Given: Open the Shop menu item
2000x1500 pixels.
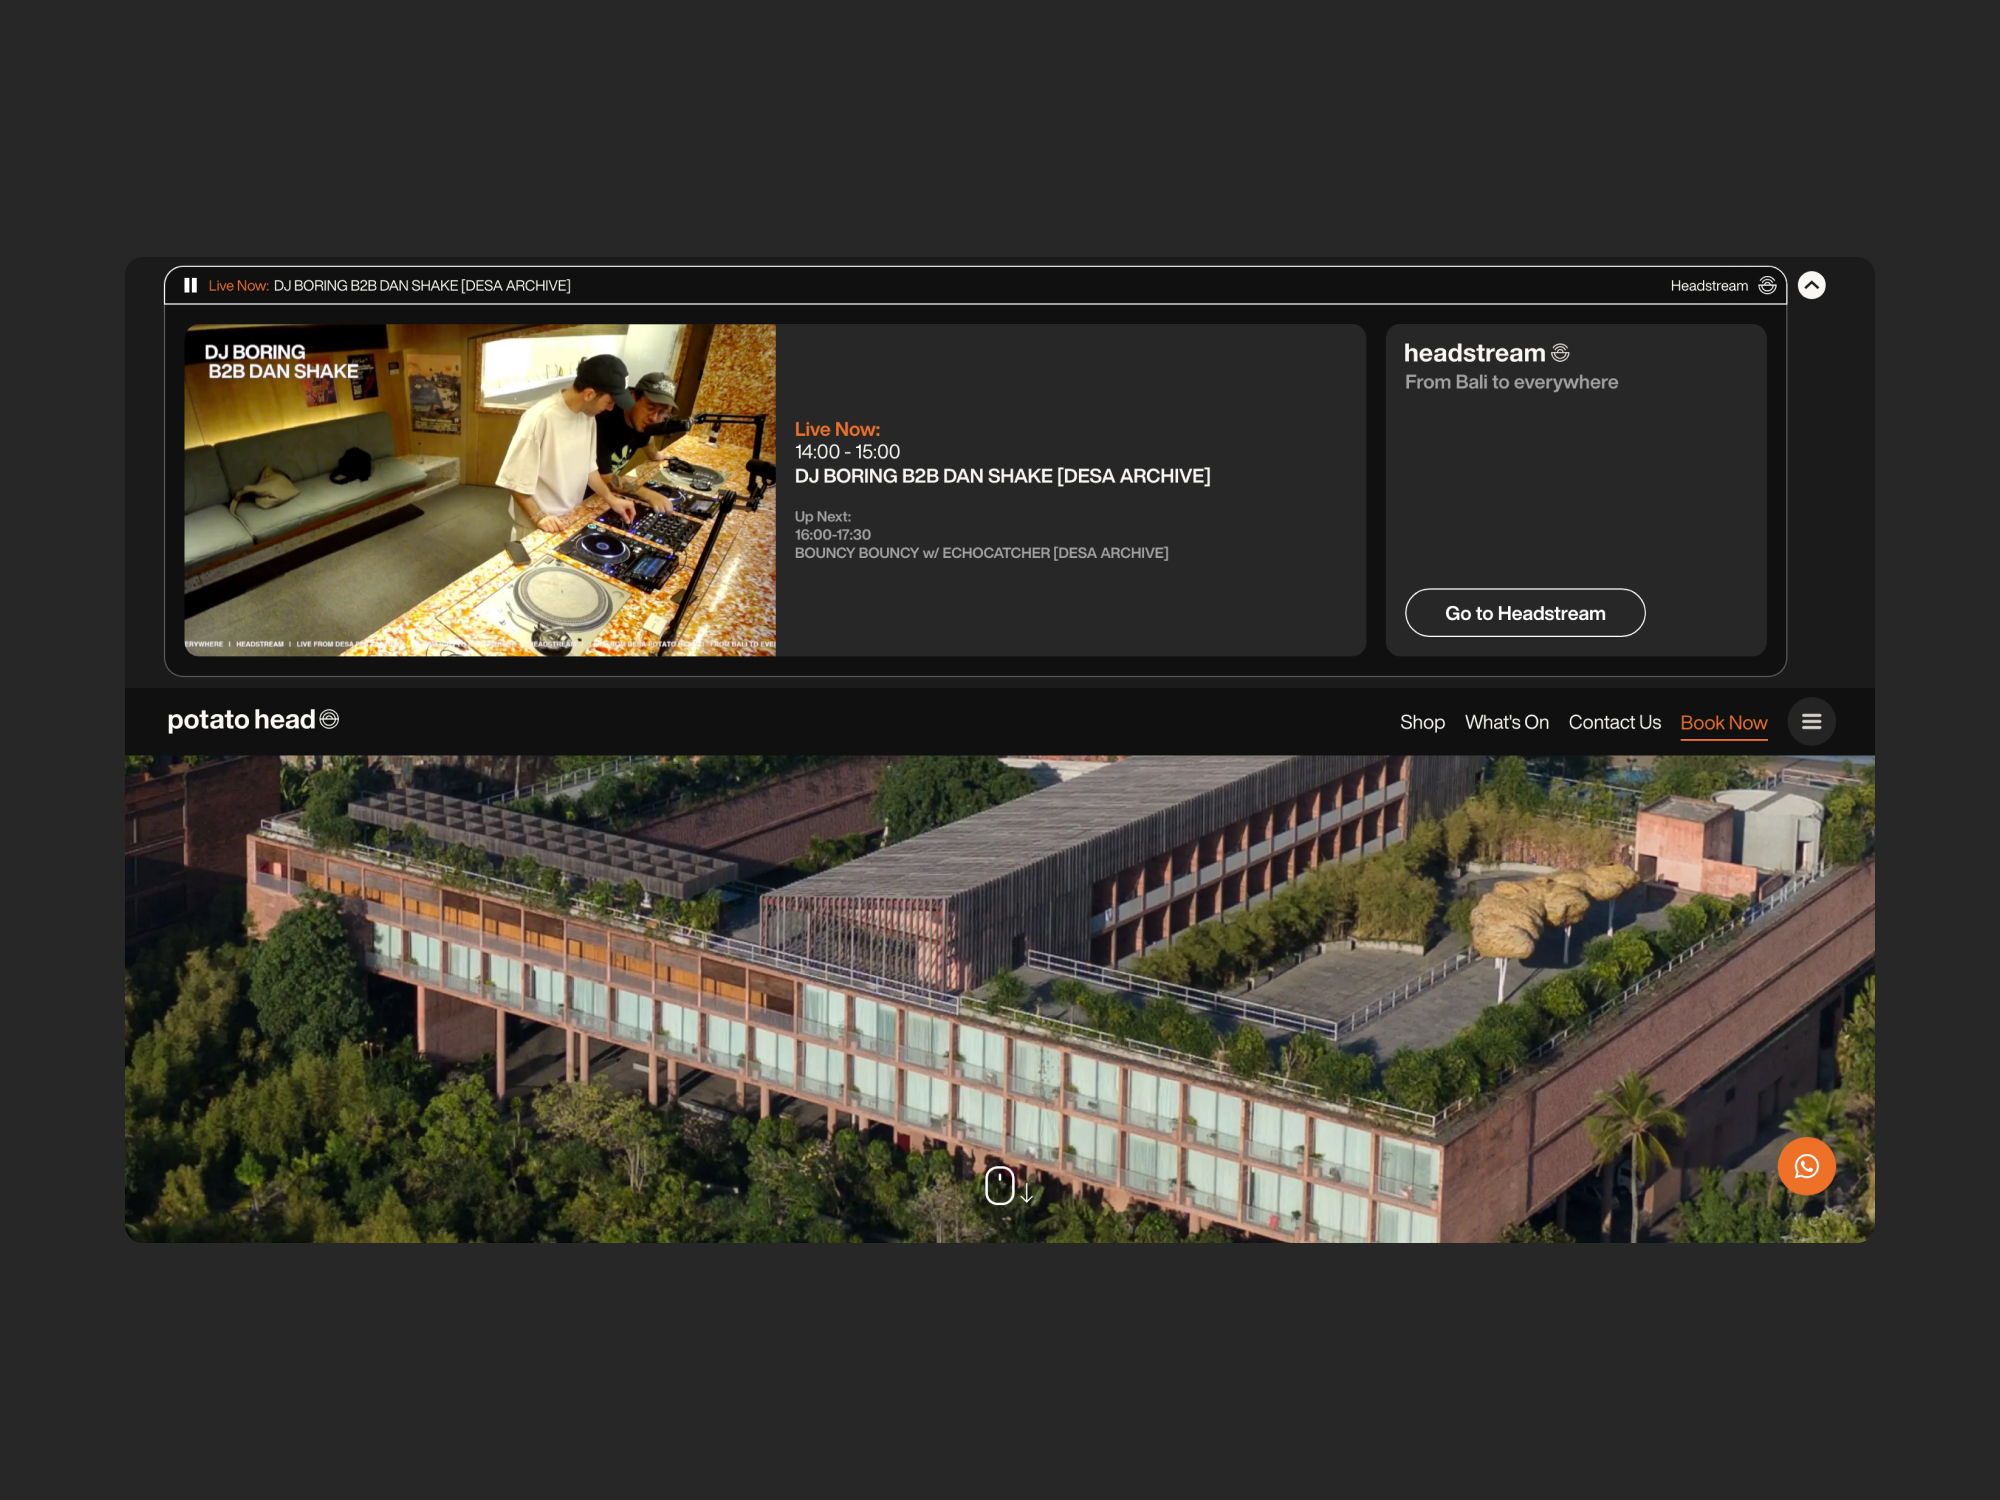Looking at the screenshot, I should click(x=1422, y=722).
